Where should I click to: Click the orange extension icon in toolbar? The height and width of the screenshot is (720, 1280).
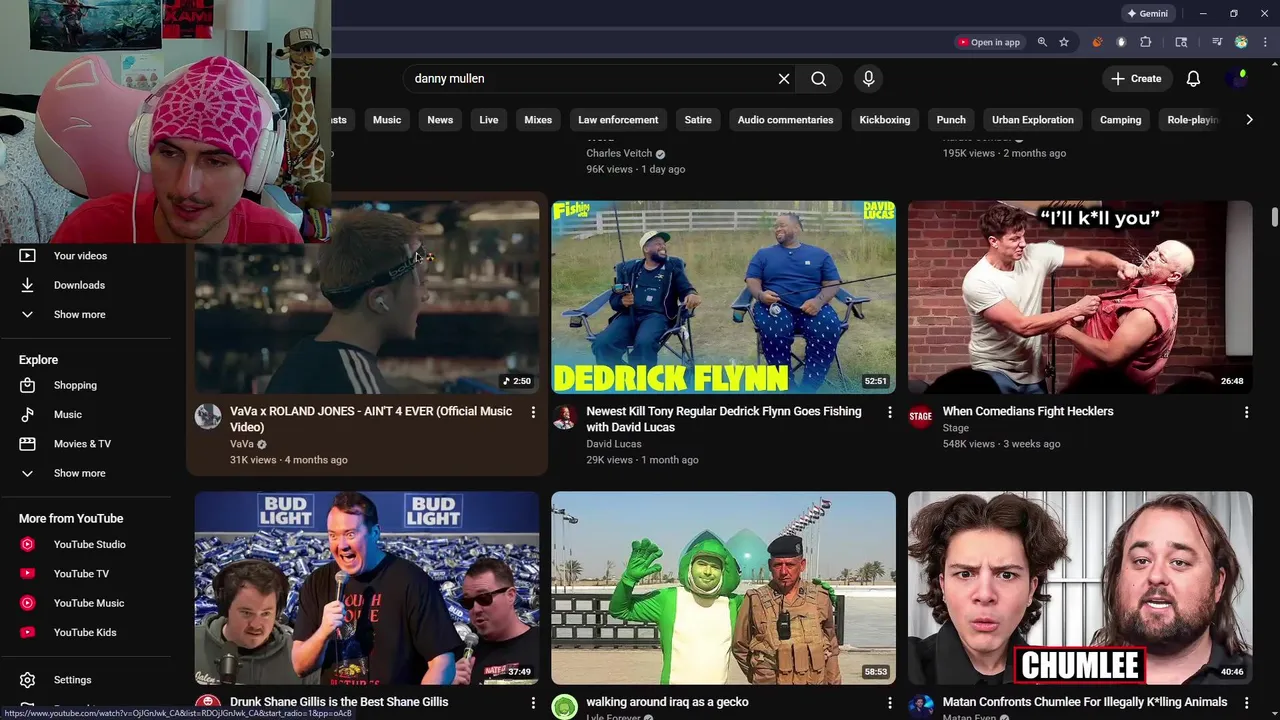pyautogui.click(x=1097, y=42)
